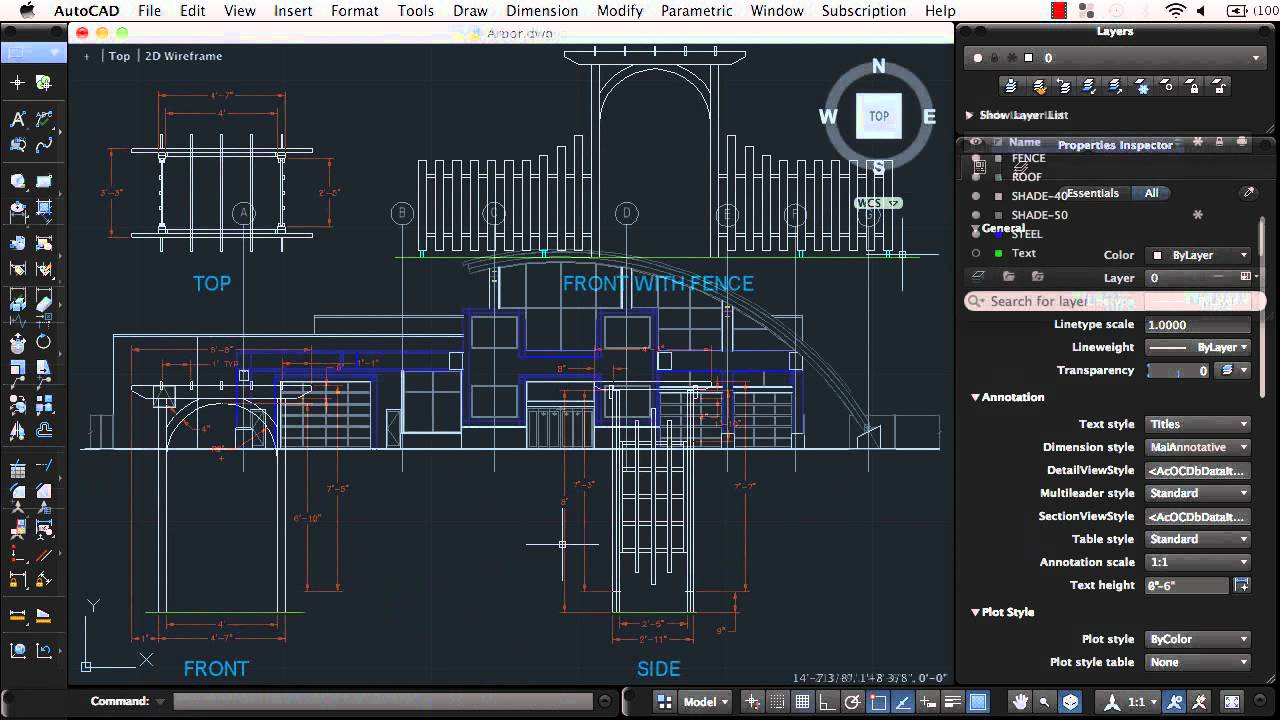The height and width of the screenshot is (720, 1280).
Task: Click the TOP face of the ViewCube
Action: click(879, 116)
